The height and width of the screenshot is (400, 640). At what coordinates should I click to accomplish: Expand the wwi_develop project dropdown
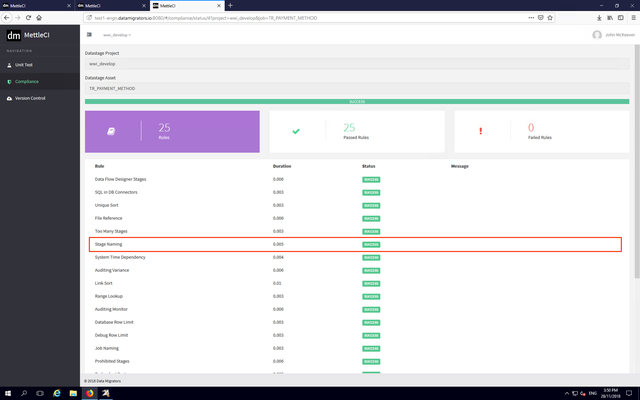tap(117, 34)
